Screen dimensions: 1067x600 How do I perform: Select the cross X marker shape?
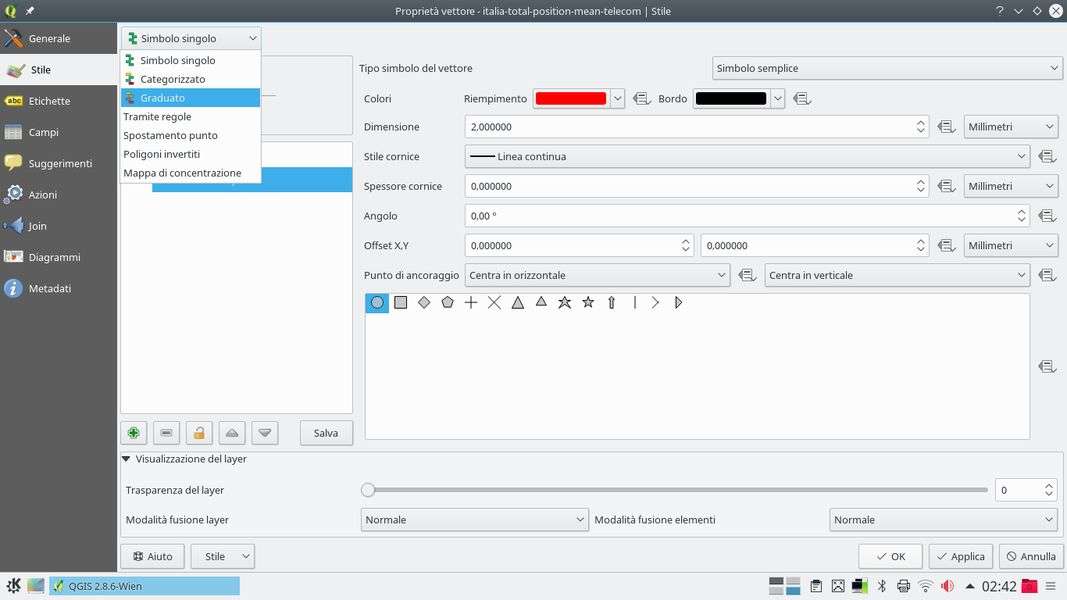click(x=494, y=302)
